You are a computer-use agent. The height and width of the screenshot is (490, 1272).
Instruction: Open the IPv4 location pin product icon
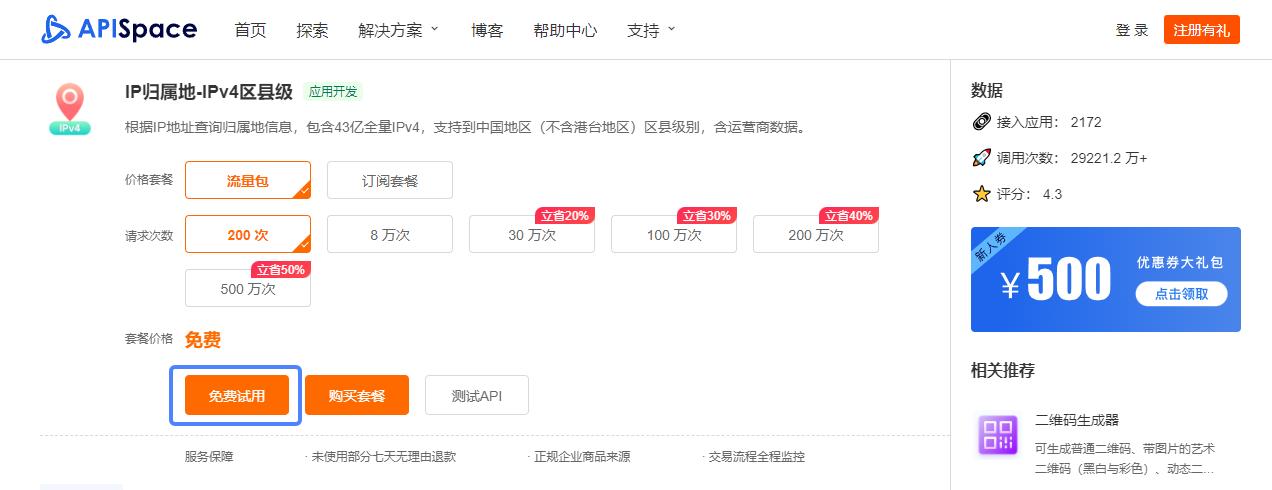tap(70, 109)
